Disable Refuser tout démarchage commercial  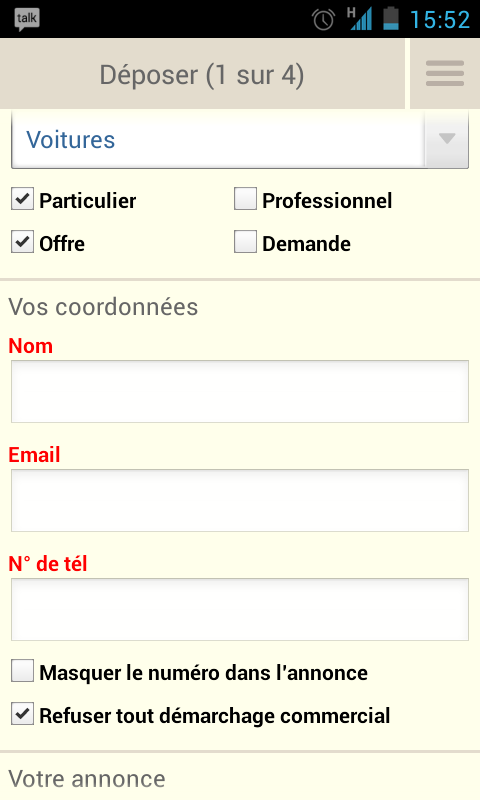22,714
